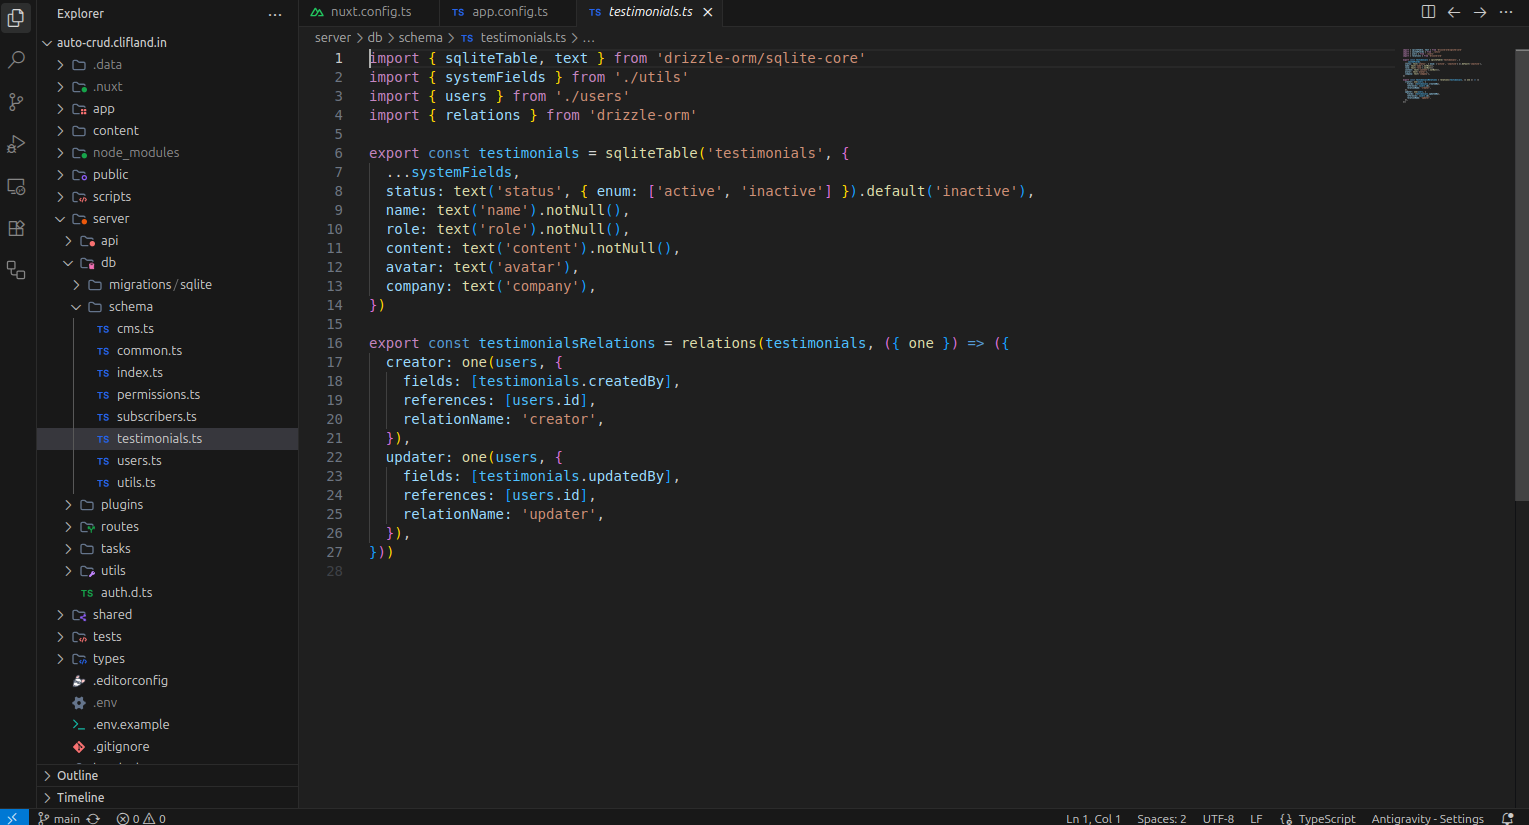
Task: Click the main branch indicator
Action: tap(60, 818)
